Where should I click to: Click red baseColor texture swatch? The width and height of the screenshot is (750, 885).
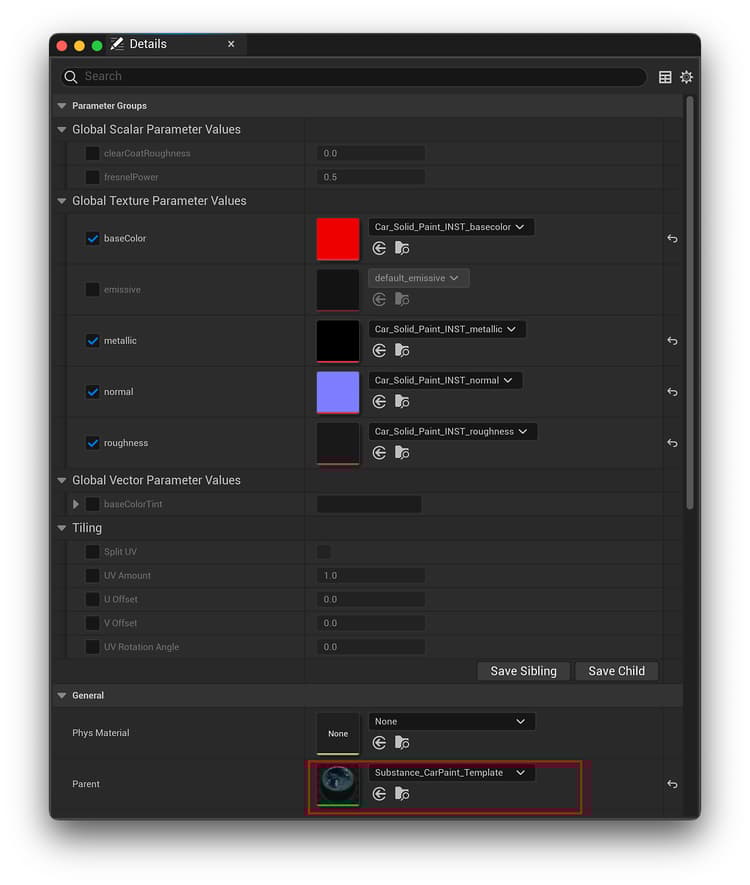pos(337,239)
